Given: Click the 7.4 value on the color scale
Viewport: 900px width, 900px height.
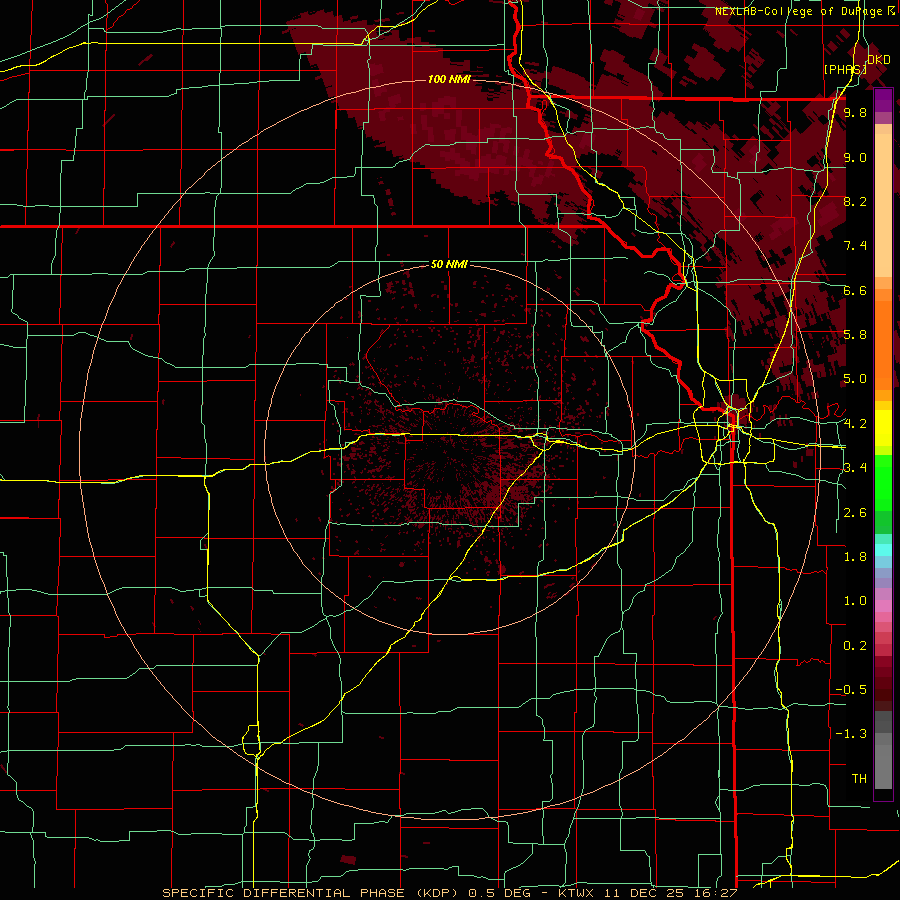Looking at the screenshot, I should tap(855, 246).
